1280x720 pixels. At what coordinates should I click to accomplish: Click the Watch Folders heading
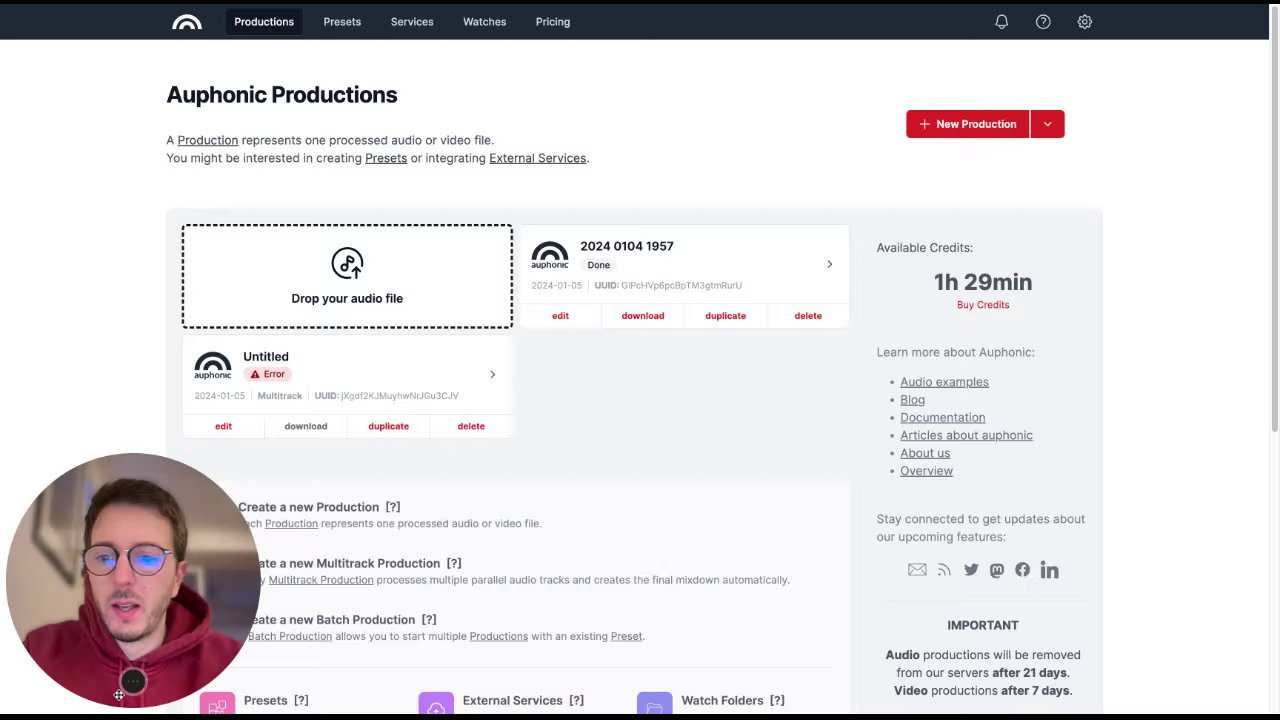(x=722, y=701)
